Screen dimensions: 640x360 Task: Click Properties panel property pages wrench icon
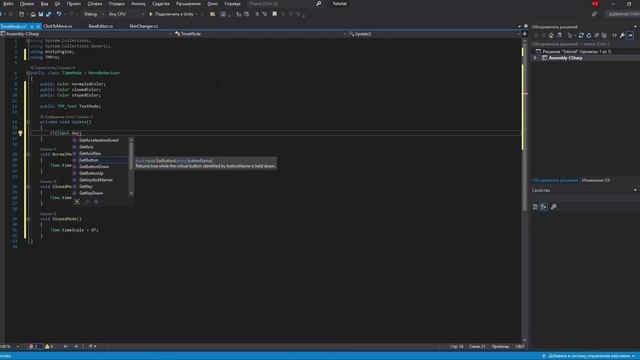tap(553, 207)
